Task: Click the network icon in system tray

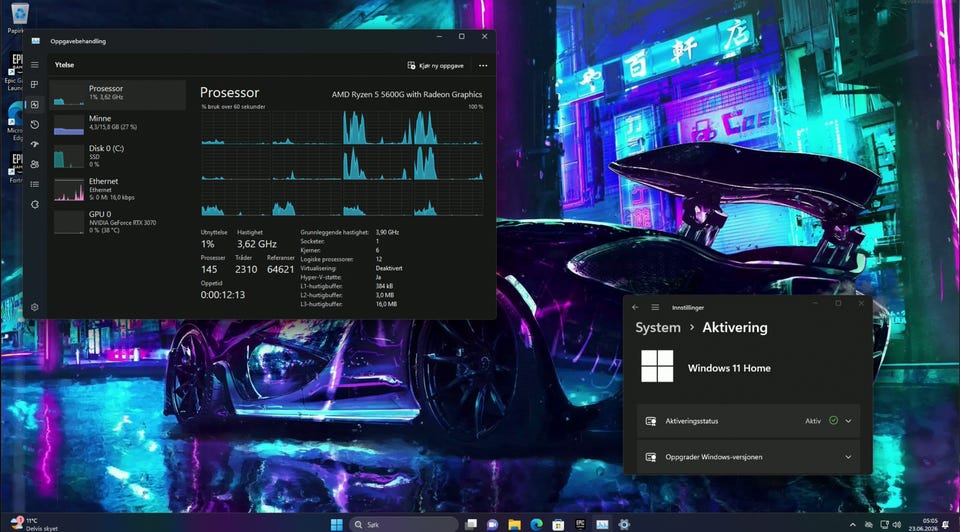Action: click(x=884, y=525)
